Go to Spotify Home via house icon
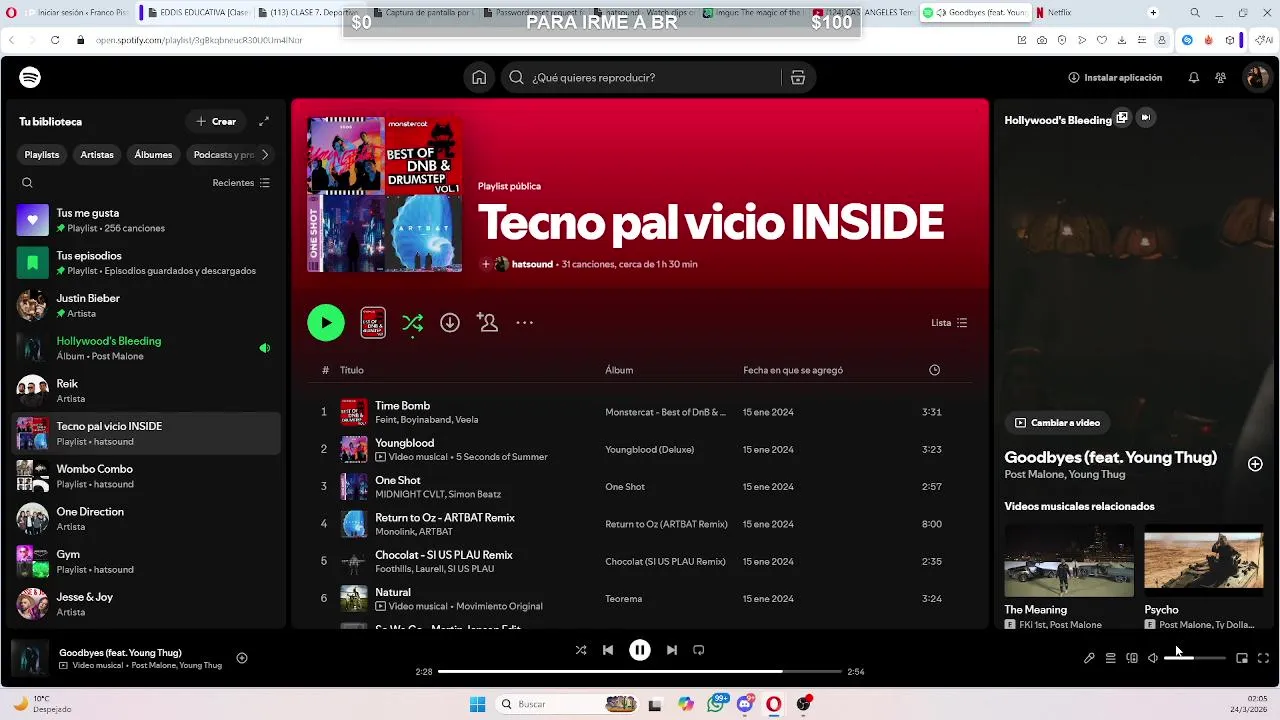 click(479, 78)
